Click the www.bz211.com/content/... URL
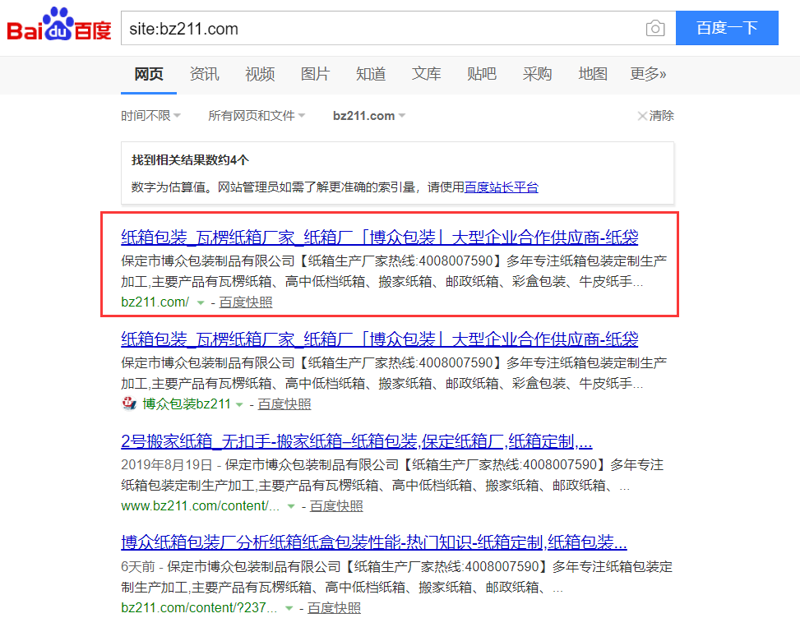800x618 pixels. click(x=201, y=506)
